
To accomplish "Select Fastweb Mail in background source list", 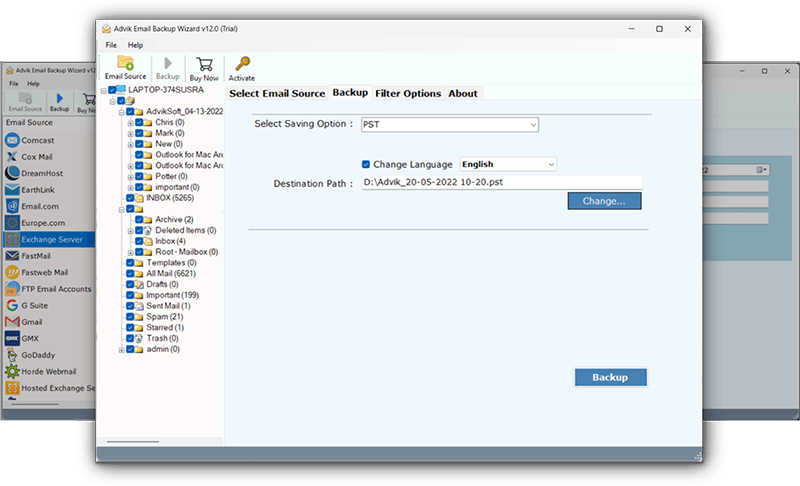I will pos(44,272).
